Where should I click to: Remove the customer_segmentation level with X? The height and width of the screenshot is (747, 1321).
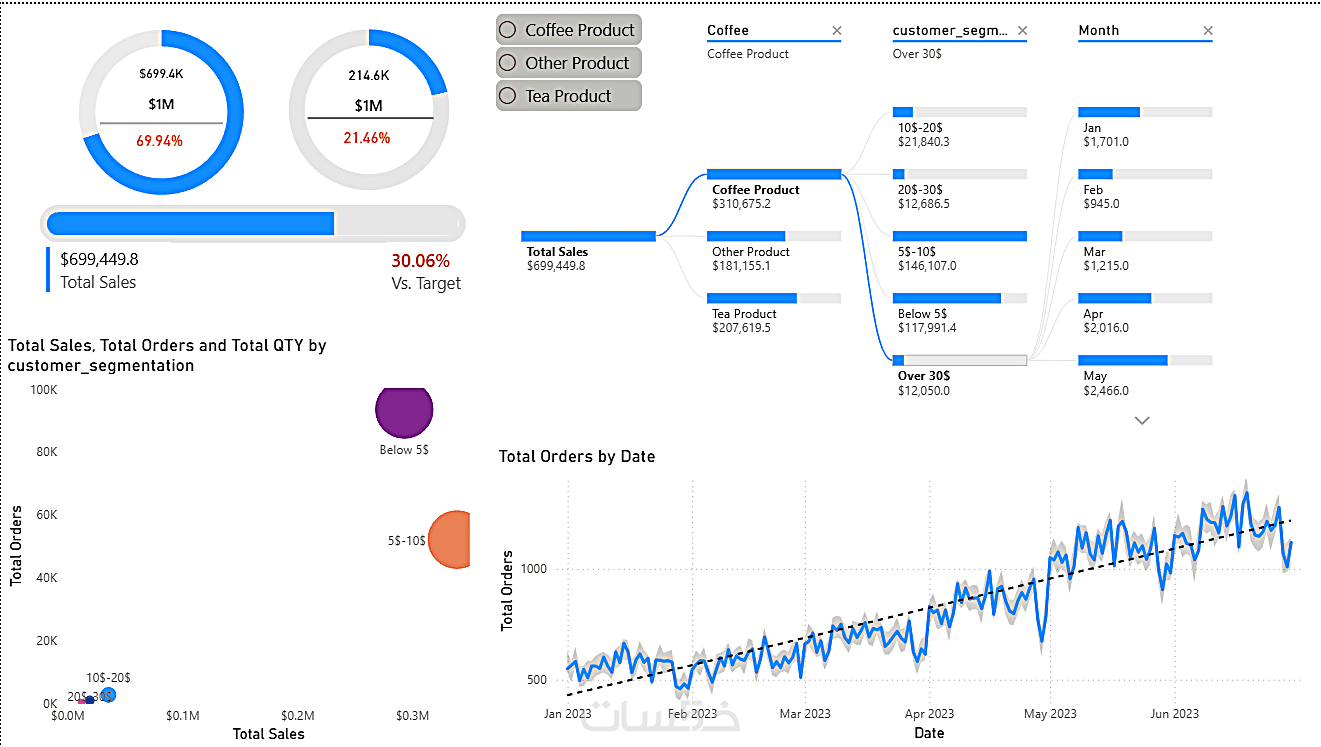coord(1022,31)
